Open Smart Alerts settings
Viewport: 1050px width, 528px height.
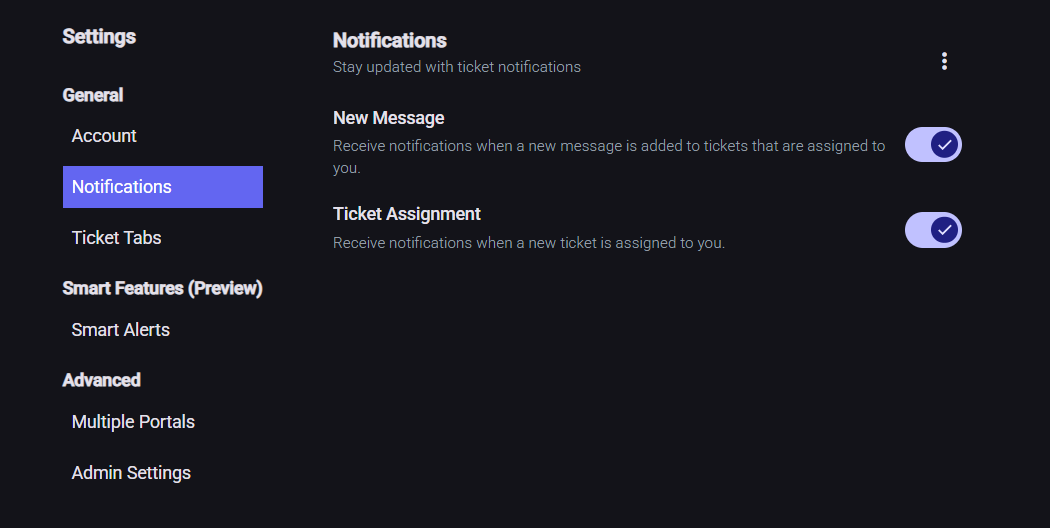pyautogui.click(x=120, y=330)
